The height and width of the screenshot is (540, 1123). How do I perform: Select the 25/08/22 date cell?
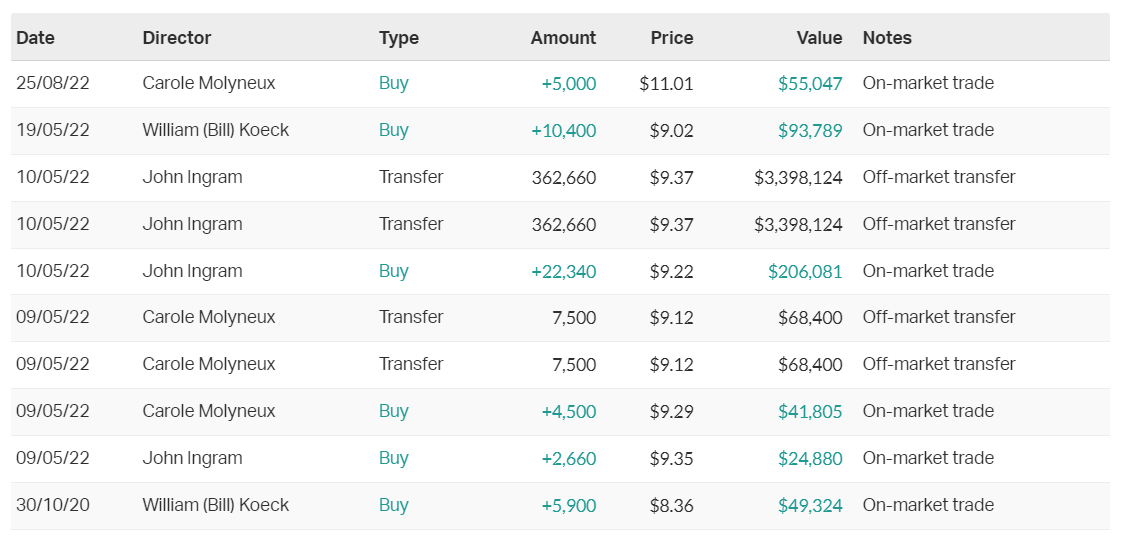click(53, 83)
